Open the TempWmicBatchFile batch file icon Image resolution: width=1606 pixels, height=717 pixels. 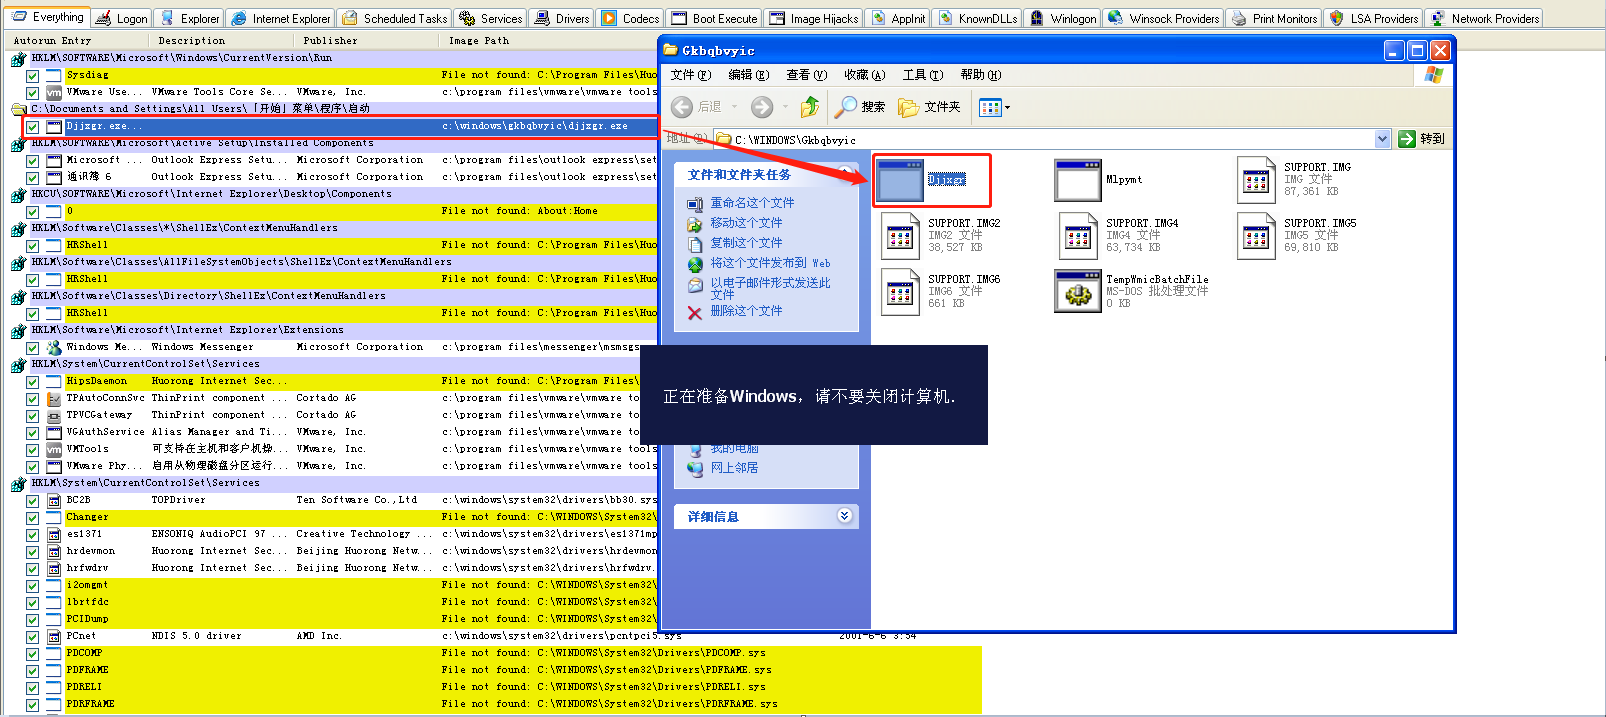1077,291
